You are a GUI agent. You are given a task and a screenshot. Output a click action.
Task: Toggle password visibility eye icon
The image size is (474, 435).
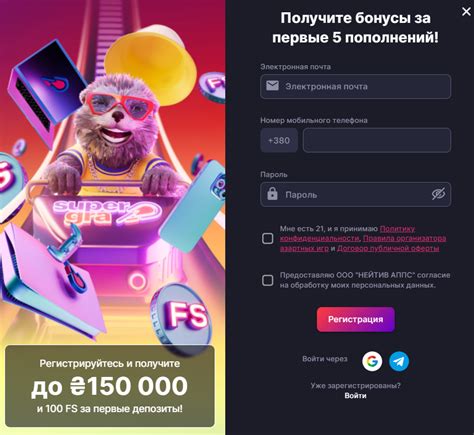coord(438,194)
